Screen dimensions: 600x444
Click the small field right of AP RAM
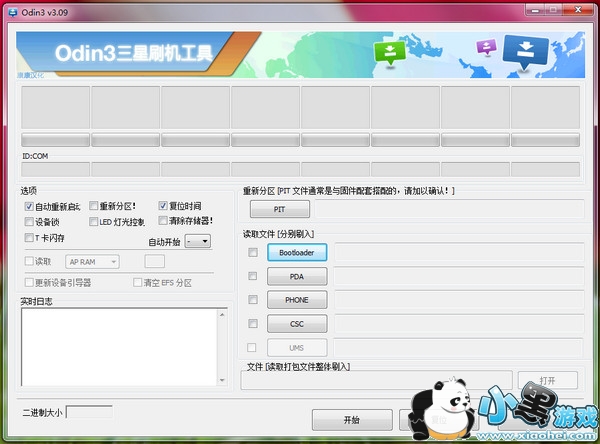point(155,261)
